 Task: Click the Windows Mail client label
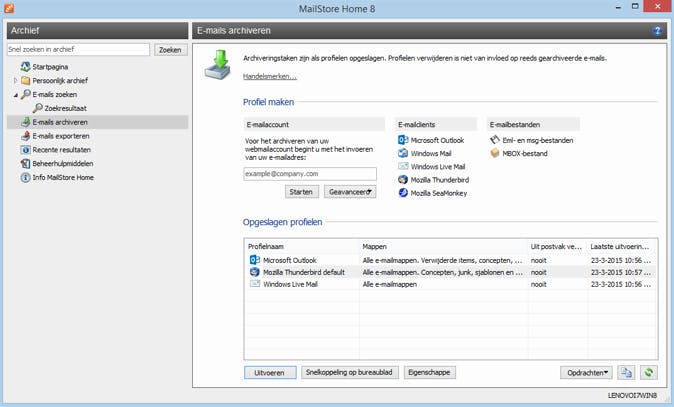(431, 153)
